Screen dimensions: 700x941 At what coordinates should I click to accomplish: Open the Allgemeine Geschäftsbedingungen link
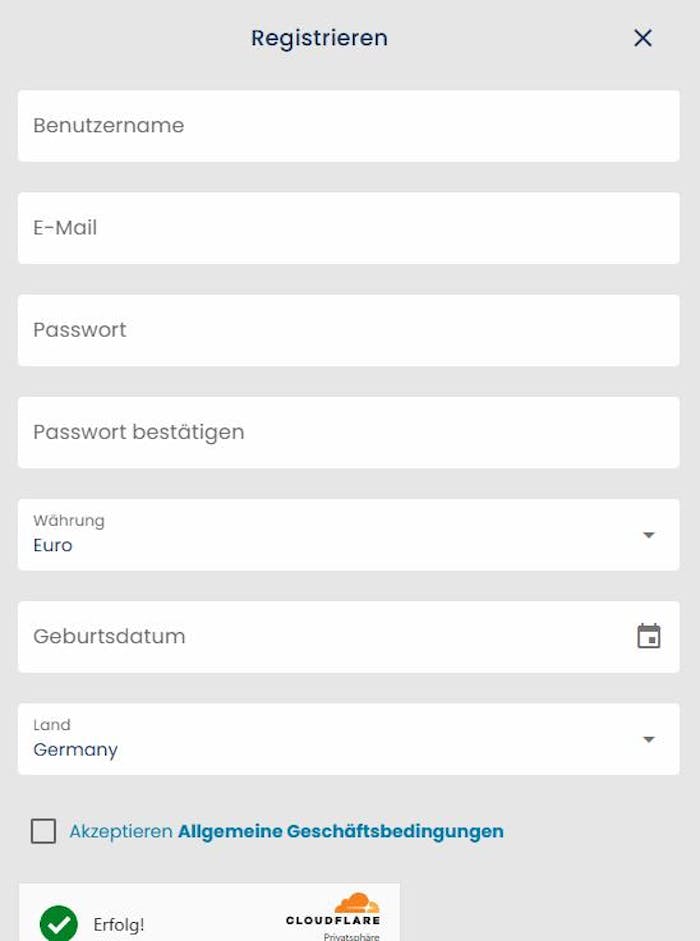(340, 831)
